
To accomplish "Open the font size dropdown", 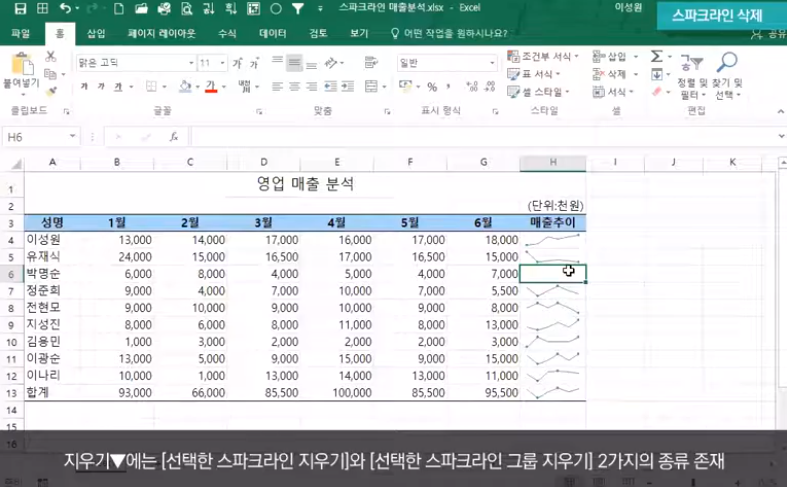I will (x=222, y=63).
